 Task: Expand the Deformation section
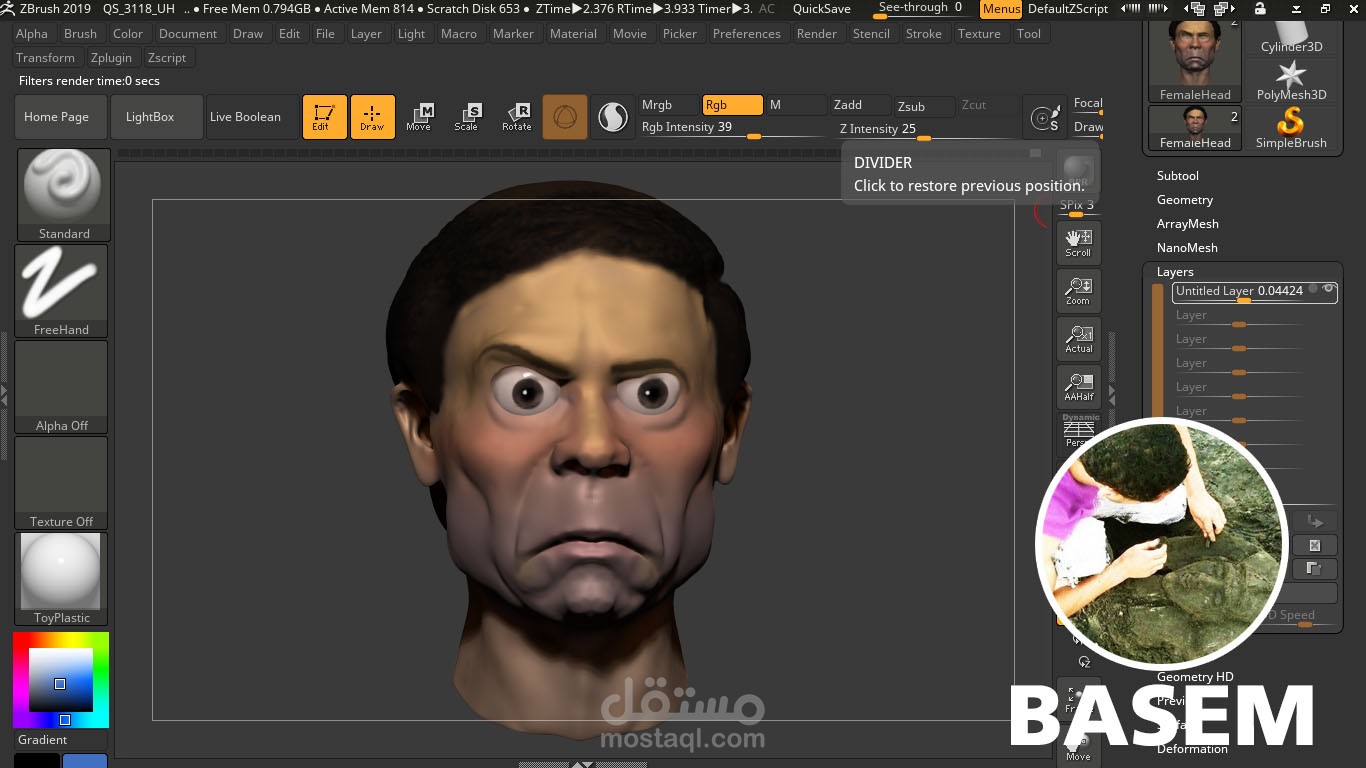(1192, 749)
